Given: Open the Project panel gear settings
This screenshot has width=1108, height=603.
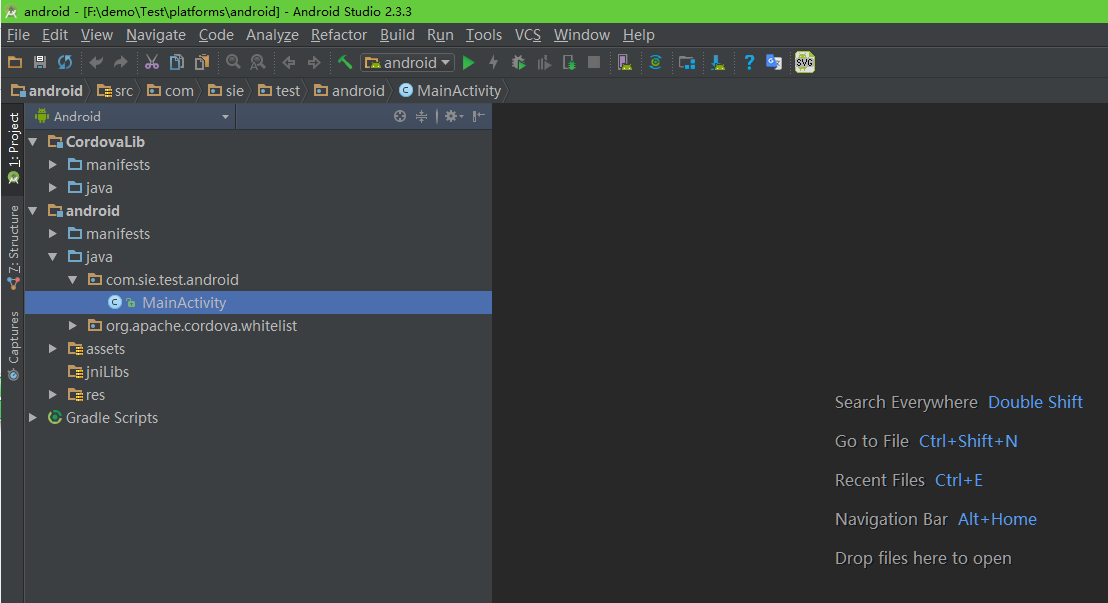Looking at the screenshot, I should pos(453,117).
